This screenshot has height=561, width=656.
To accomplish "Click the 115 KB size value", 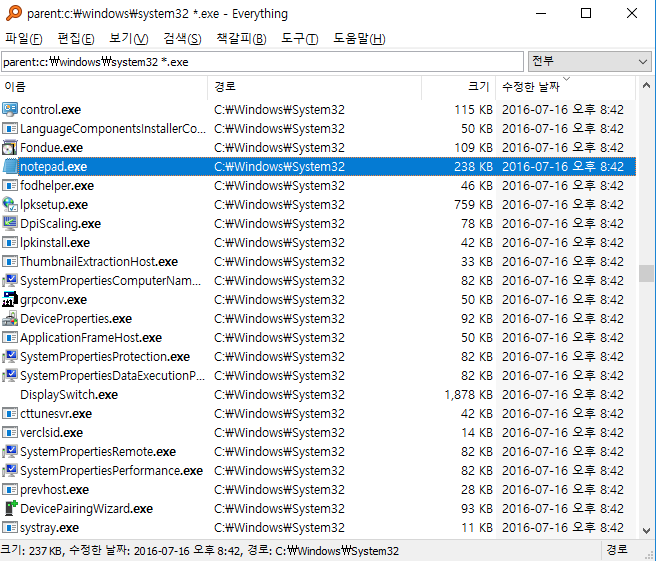I will coord(473,110).
